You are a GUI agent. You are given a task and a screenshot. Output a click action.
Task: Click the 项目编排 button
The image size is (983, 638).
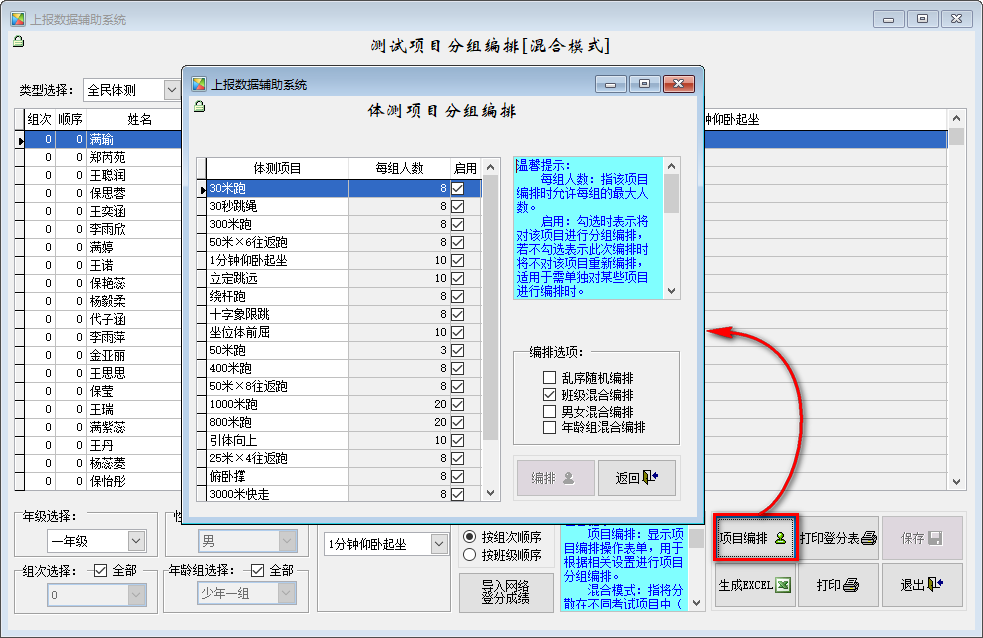(755, 537)
